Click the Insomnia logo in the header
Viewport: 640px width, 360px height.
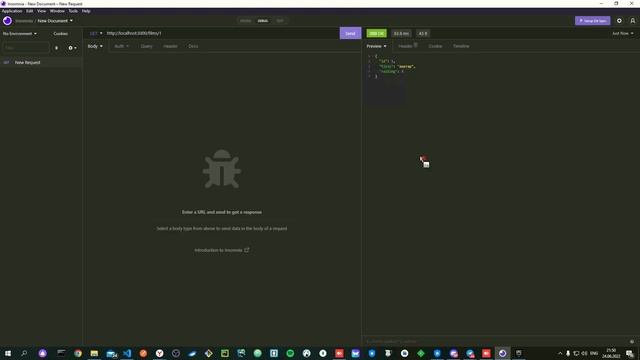7,21
